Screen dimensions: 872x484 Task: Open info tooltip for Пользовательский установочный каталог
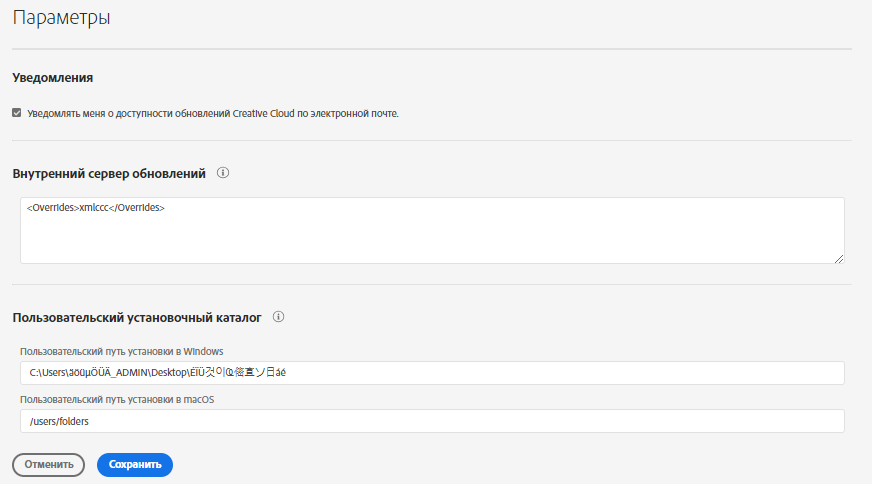point(279,317)
